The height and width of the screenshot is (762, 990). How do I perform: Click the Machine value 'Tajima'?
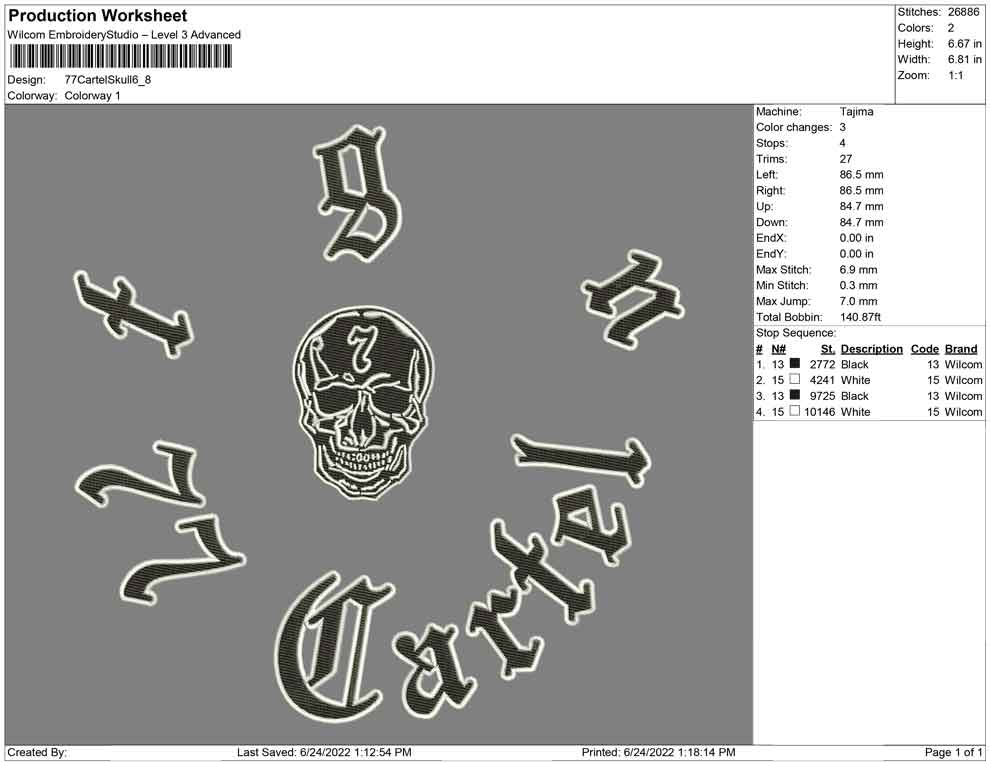[x=856, y=112]
